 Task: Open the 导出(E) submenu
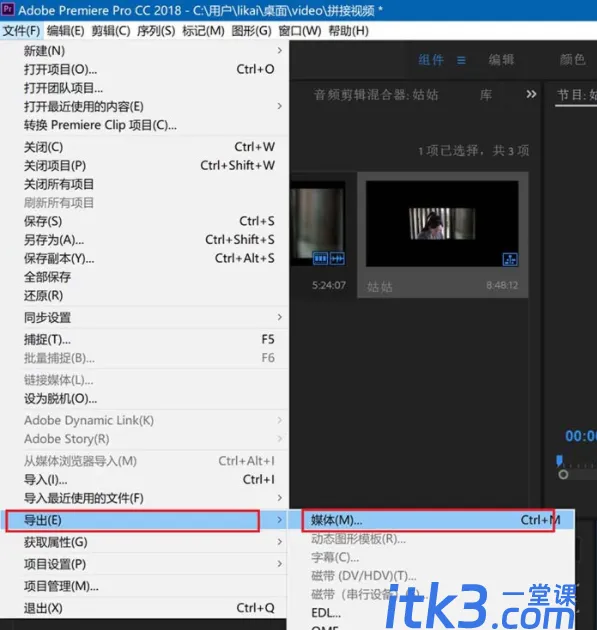145,520
